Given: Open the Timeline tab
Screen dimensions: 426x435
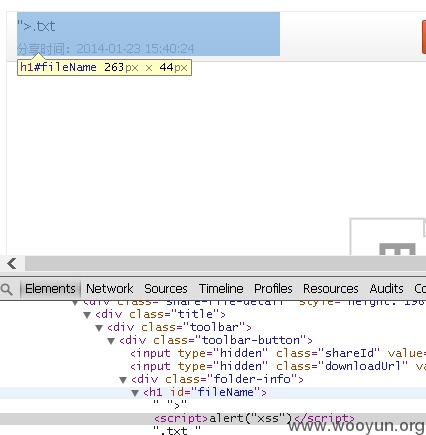Looking at the screenshot, I should pos(221,289).
